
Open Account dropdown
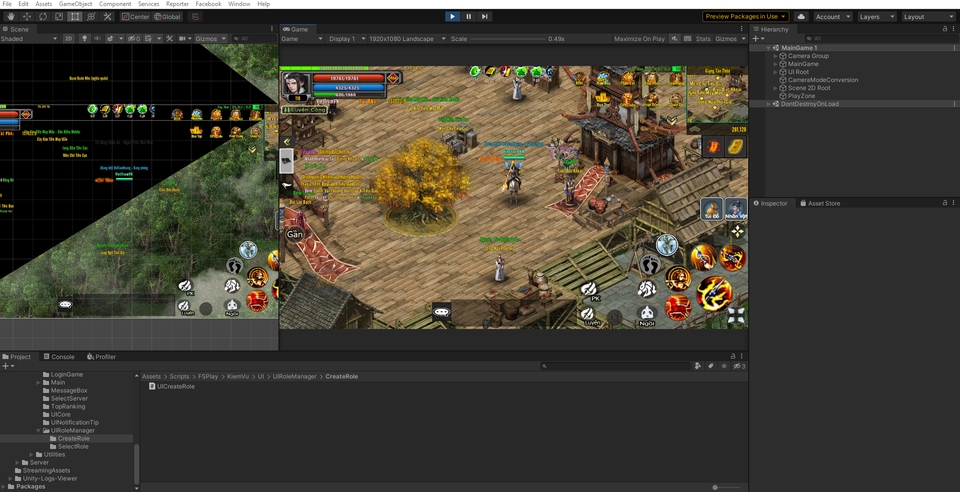[x=832, y=17]
